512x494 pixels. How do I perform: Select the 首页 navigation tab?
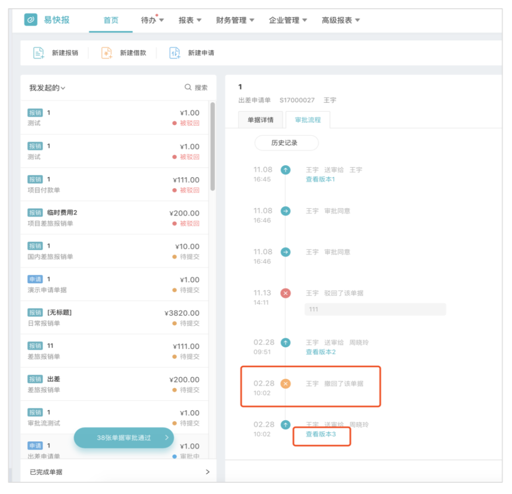click(111, 20)
